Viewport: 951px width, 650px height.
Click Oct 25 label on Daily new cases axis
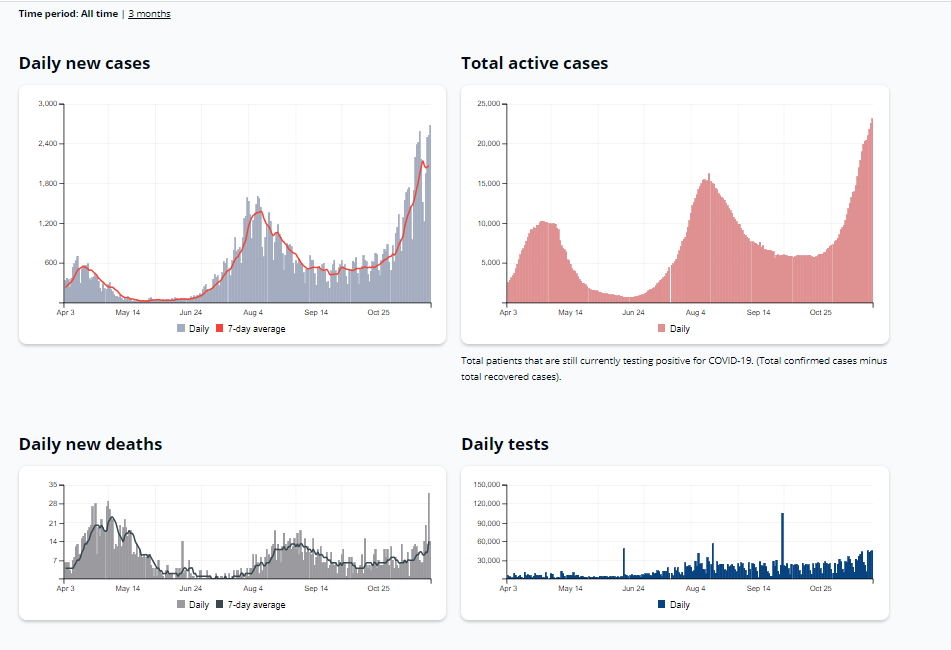378,313
